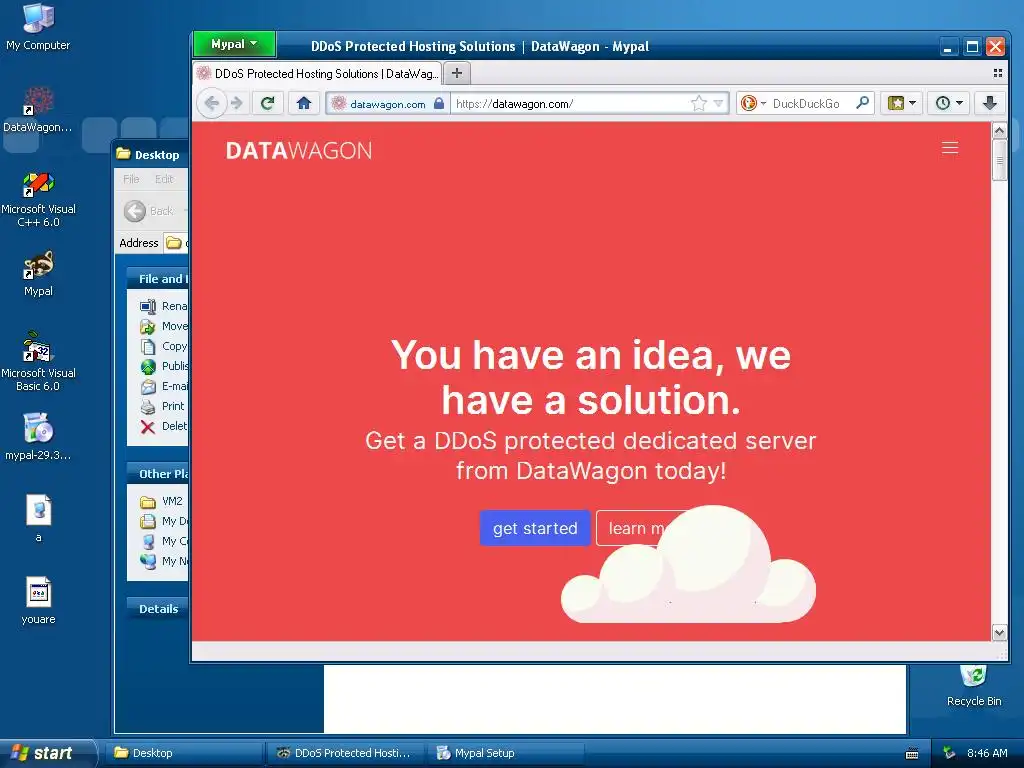Click the padlock site security icon

(440, 103)
